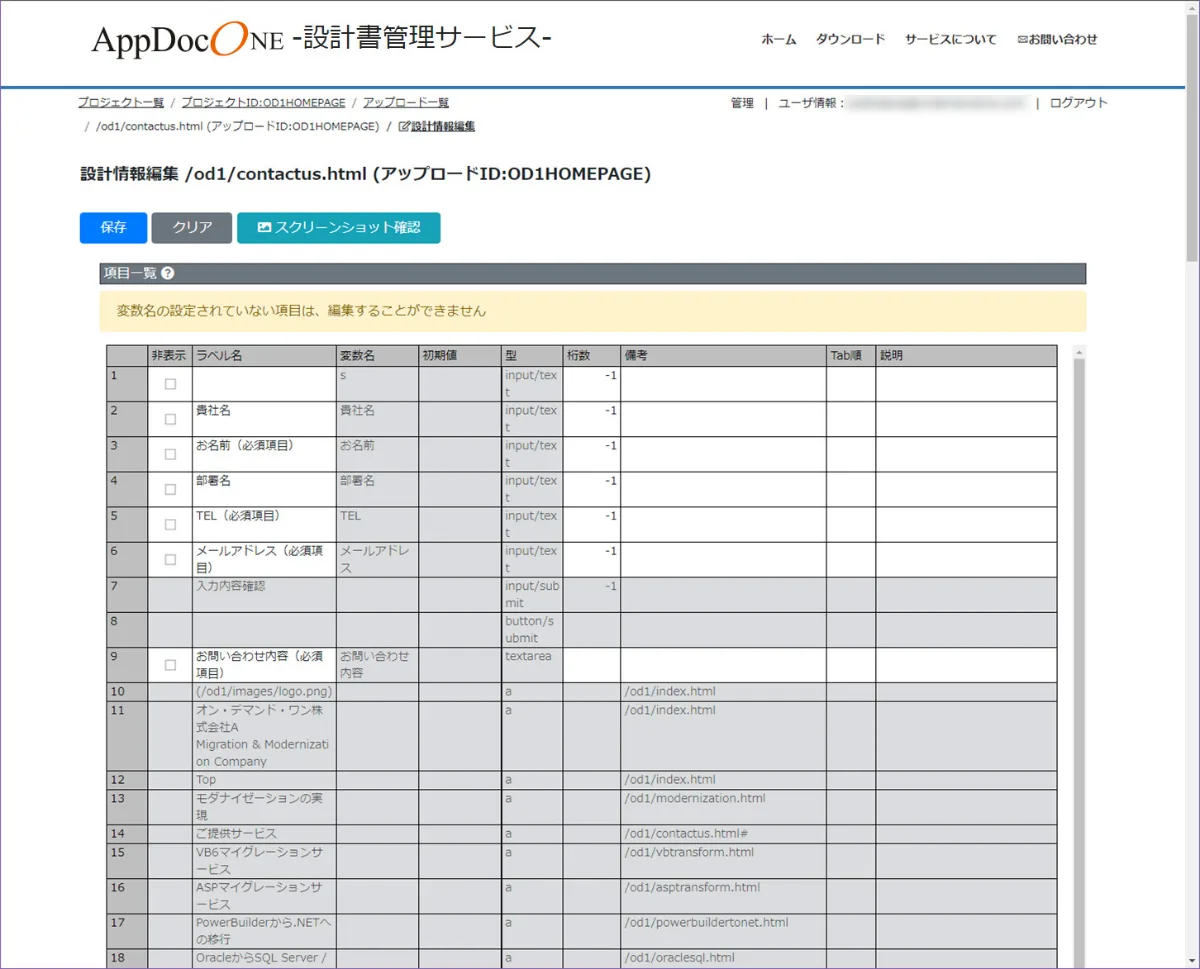
Task: Toggle 非表示 checkbox for メールアドレス row
Action: point(170,559)
